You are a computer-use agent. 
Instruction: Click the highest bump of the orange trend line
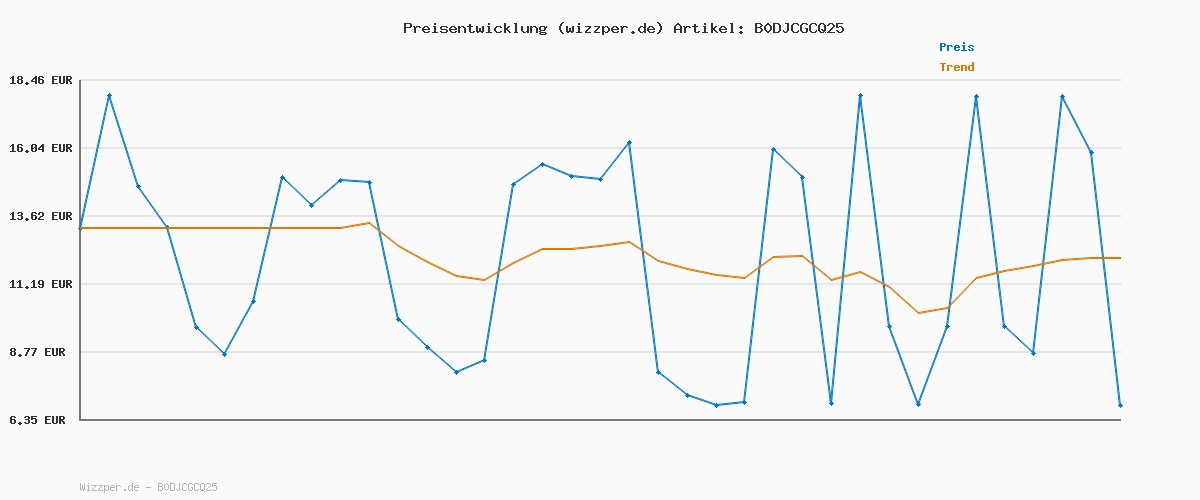[369, 223]
